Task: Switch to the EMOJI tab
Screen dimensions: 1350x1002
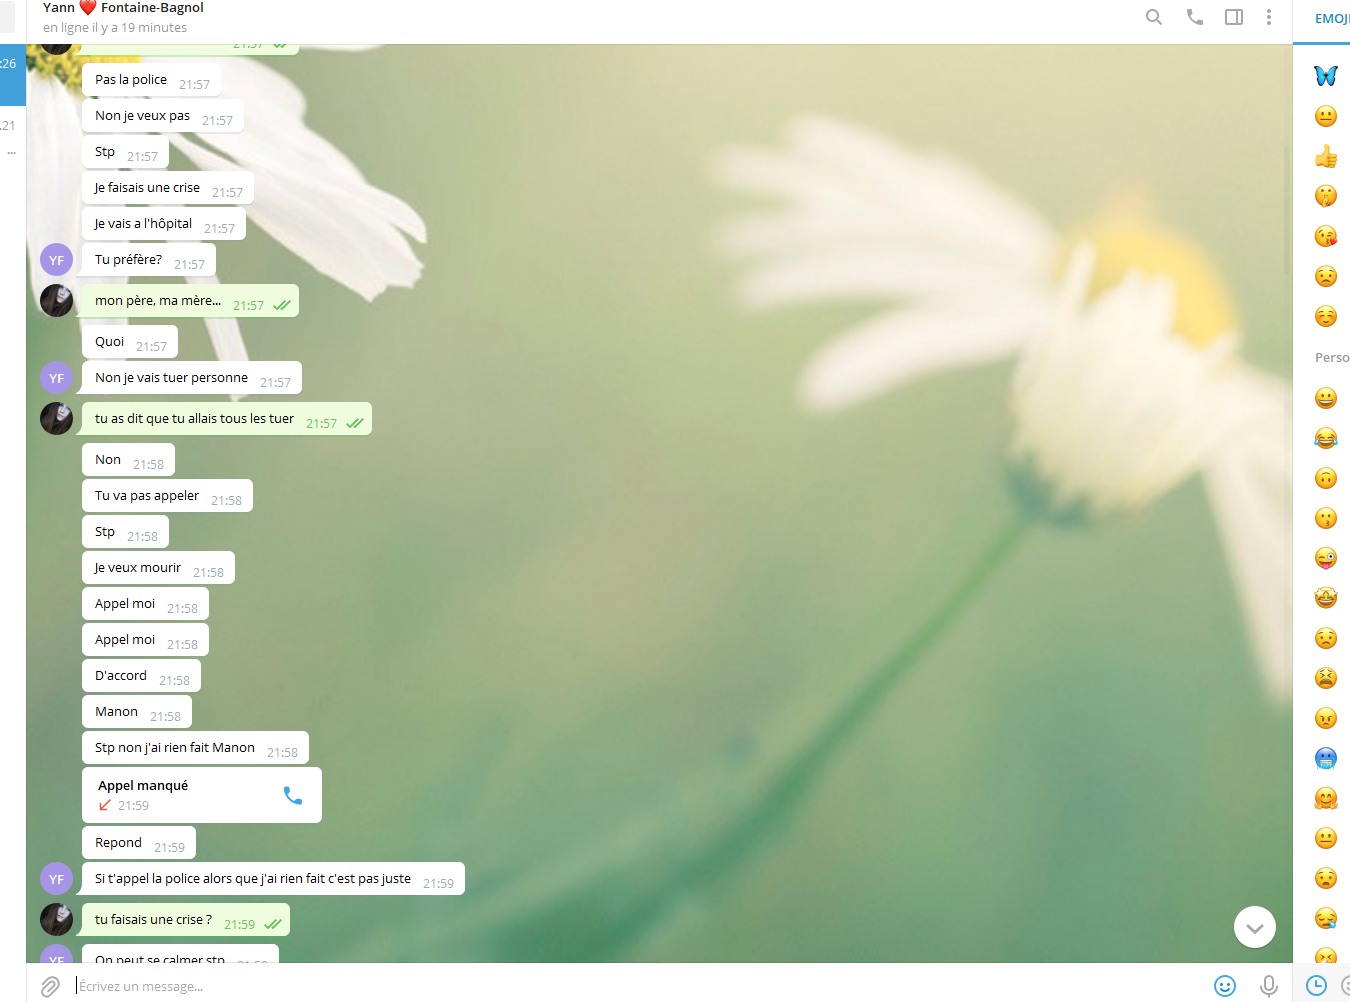Action: (1332, 19)
